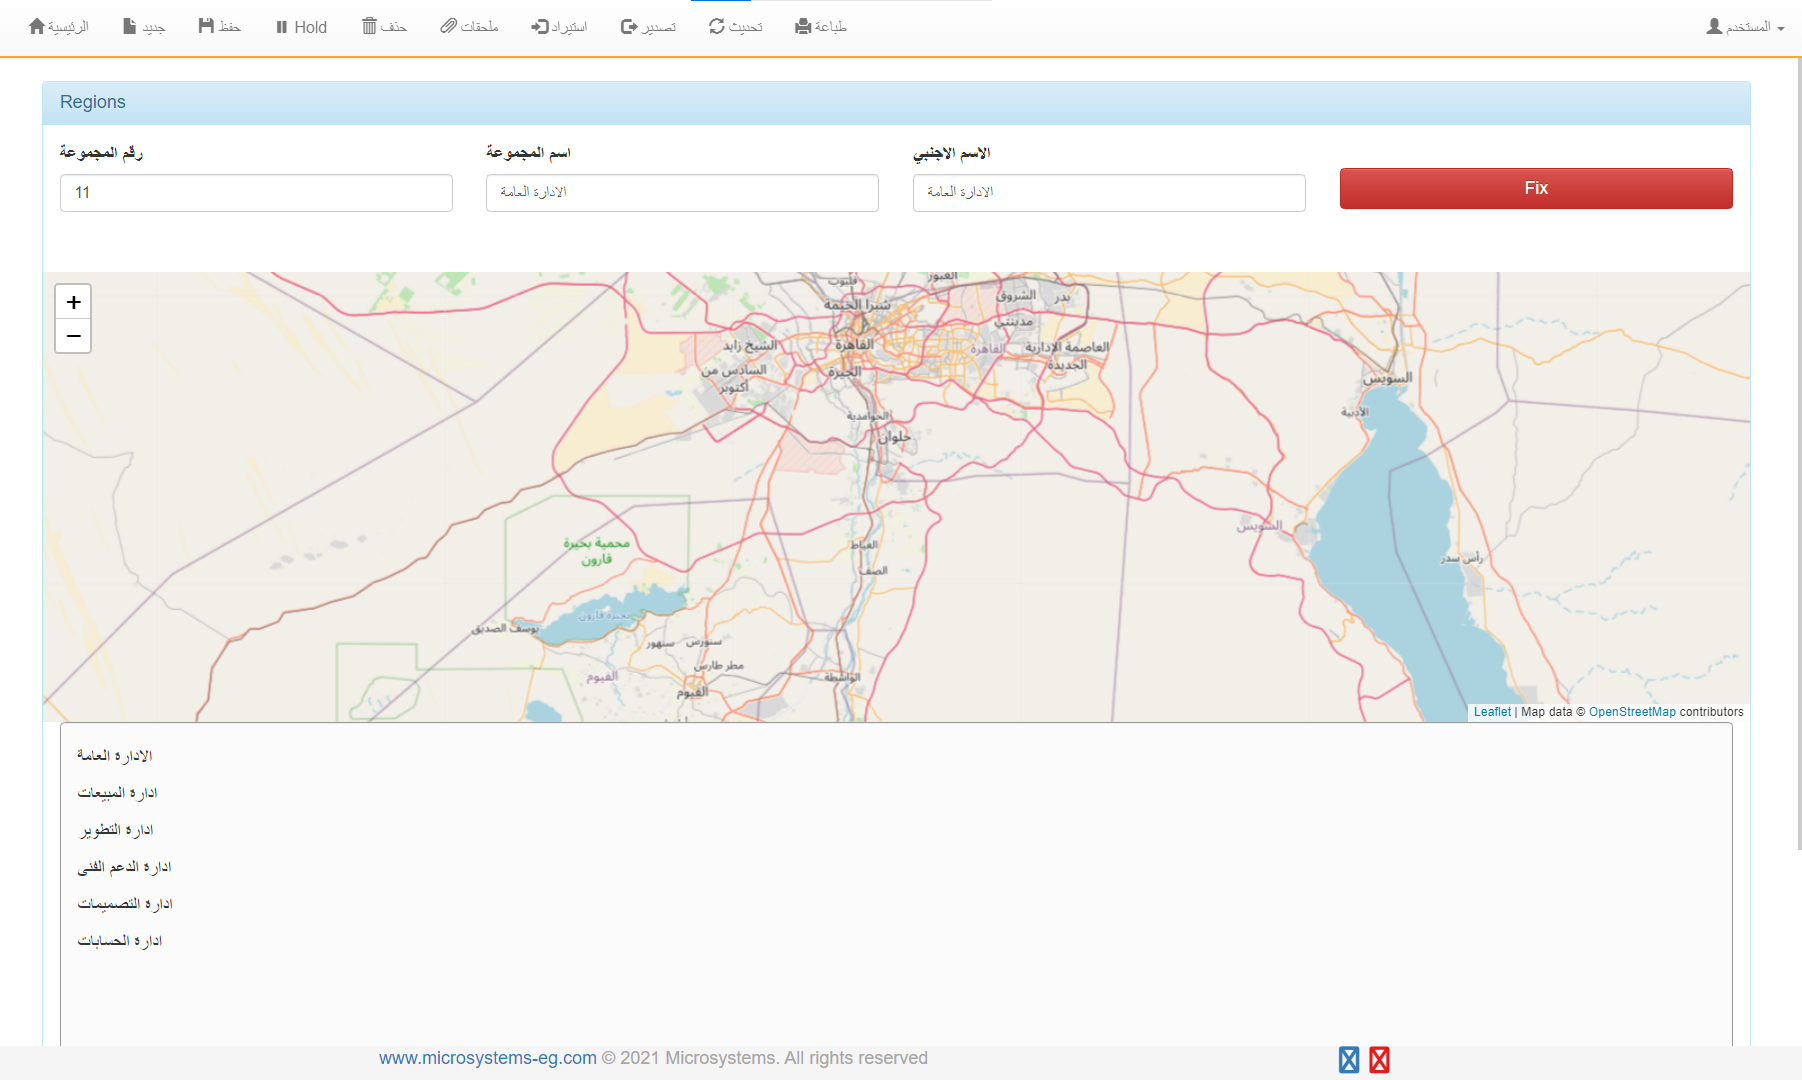The height and width of the screenshot is (1080, 1802).
Task: Click the Regions panel header
Action: (x=896, y=103)
